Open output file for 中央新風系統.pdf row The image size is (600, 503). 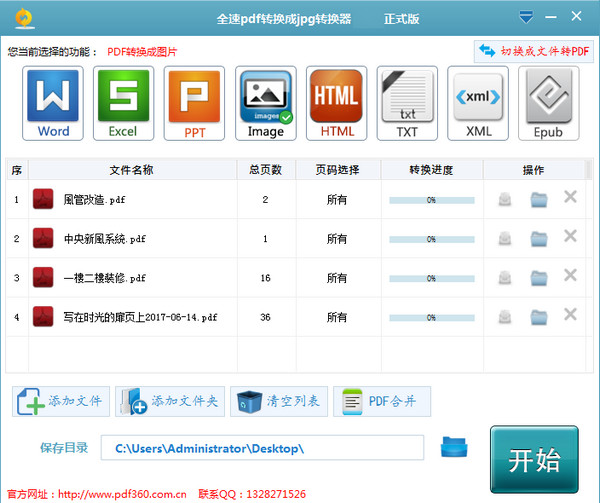[x=505, y=239]
